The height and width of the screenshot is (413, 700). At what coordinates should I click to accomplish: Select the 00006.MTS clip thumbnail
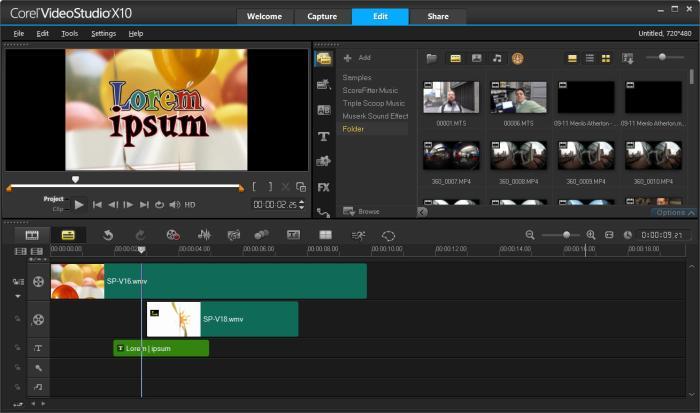[x=517, y=97]
